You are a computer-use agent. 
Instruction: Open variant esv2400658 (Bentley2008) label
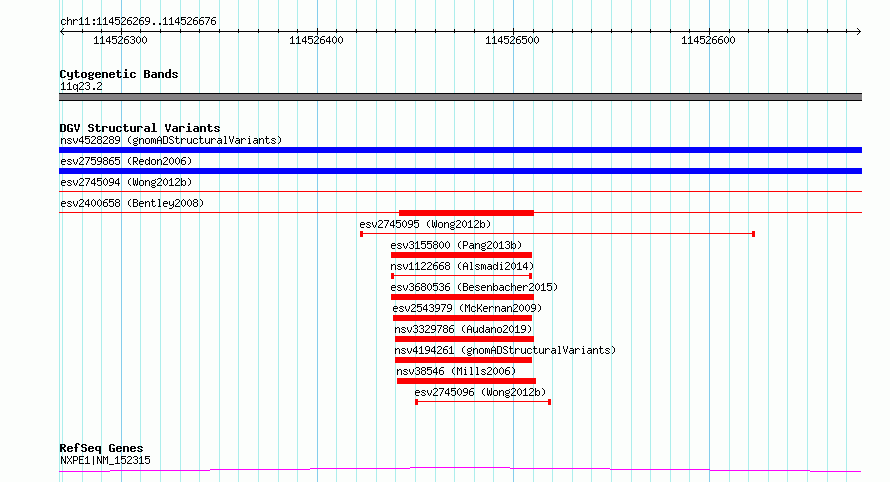[132, 203]
